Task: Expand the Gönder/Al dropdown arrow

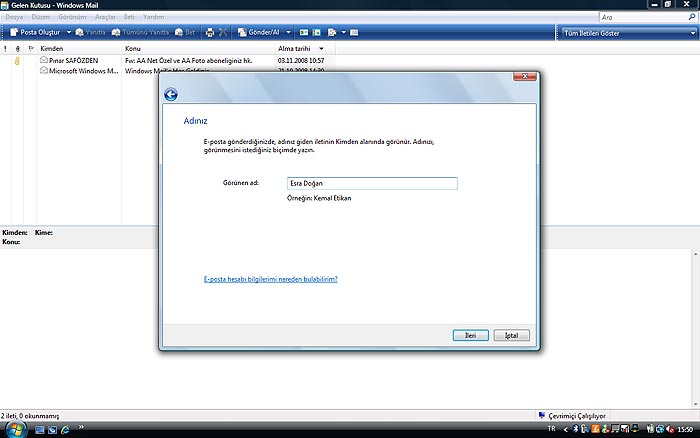Action: [x=288, y=32]
